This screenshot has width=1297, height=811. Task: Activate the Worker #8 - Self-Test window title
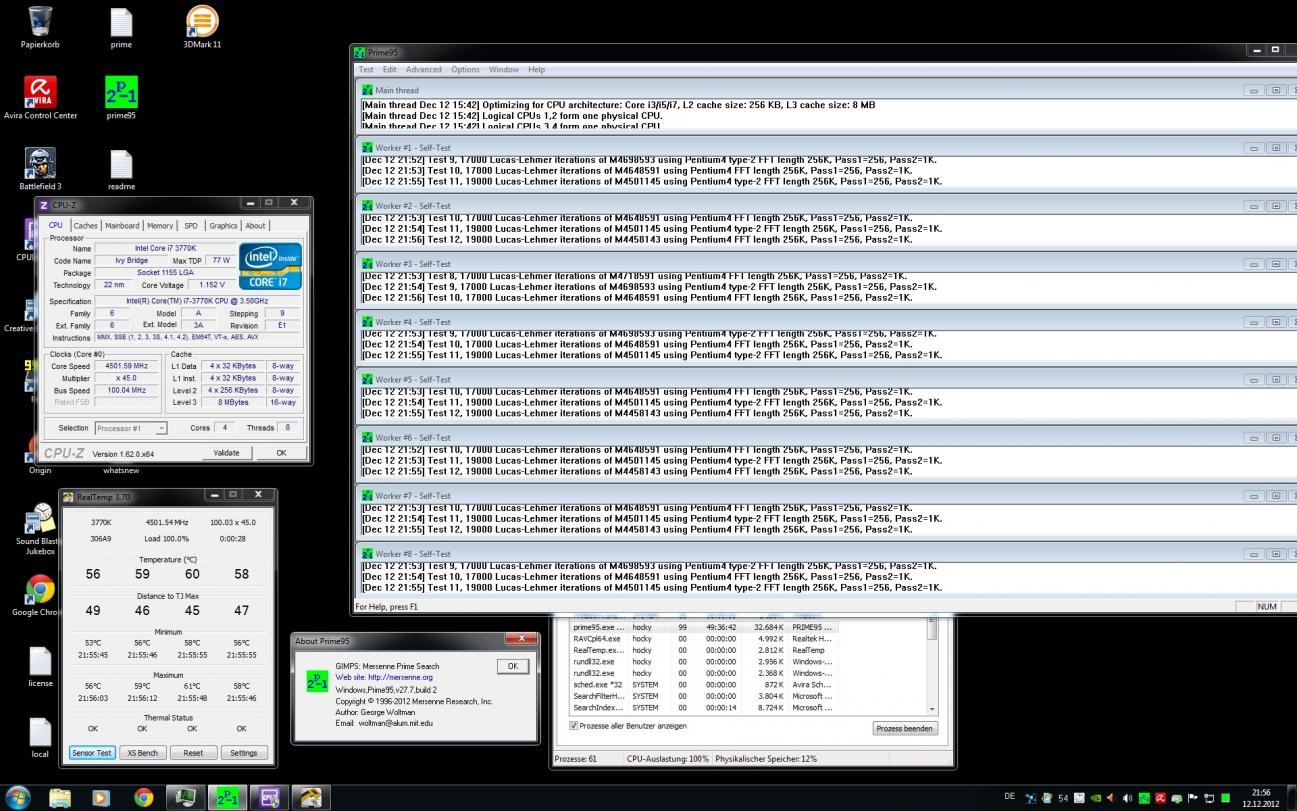coord(413,554)
